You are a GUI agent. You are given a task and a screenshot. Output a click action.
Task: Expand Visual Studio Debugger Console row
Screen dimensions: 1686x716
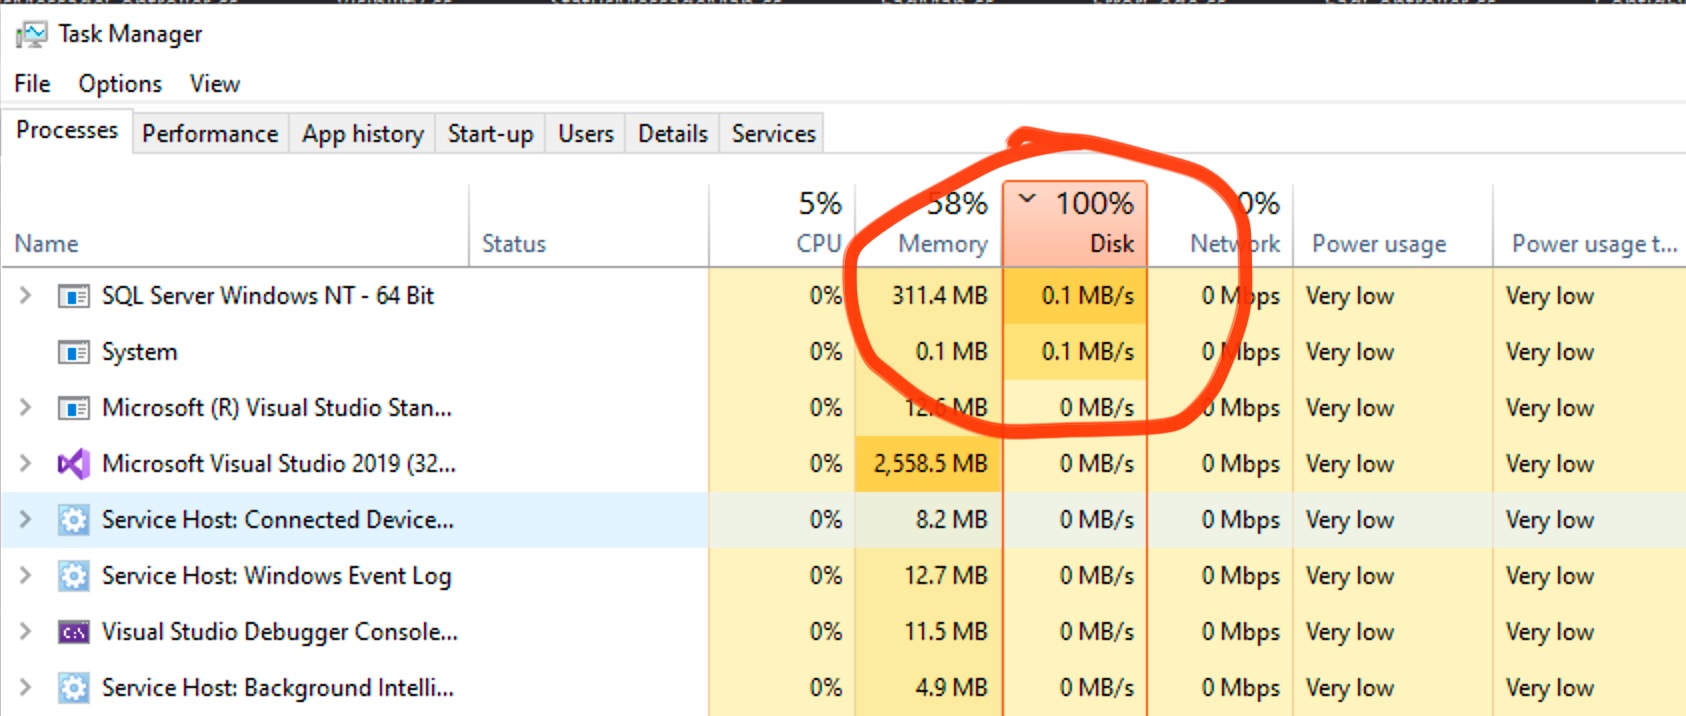[26, 632]
